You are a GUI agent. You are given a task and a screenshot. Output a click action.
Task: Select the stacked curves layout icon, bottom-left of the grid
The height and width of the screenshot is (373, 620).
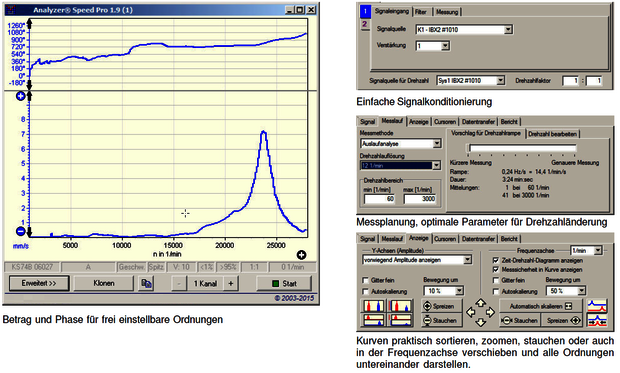[373, 320]
